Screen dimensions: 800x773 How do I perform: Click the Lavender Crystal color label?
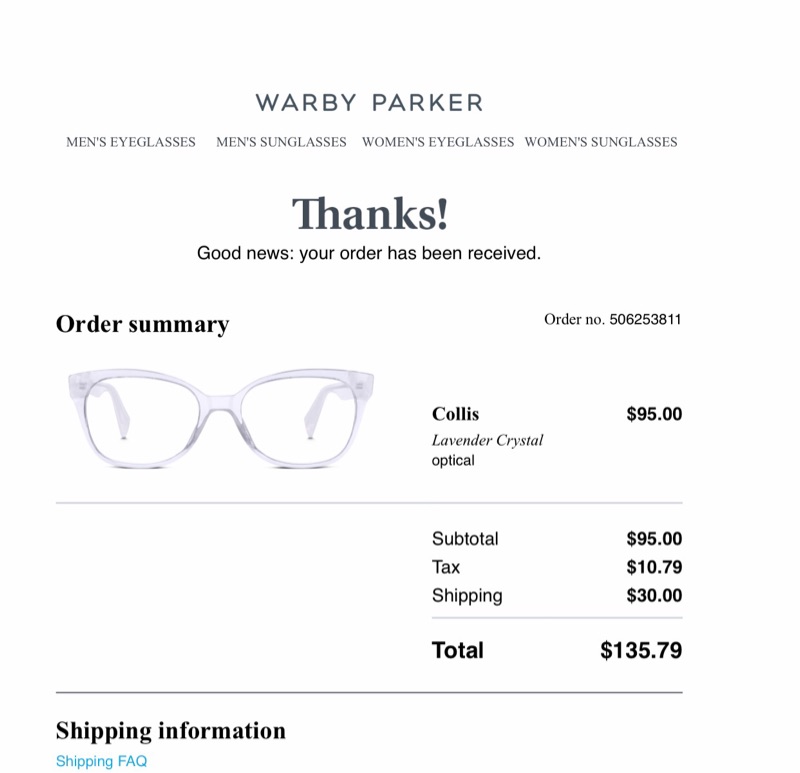(x=487, y=440)
